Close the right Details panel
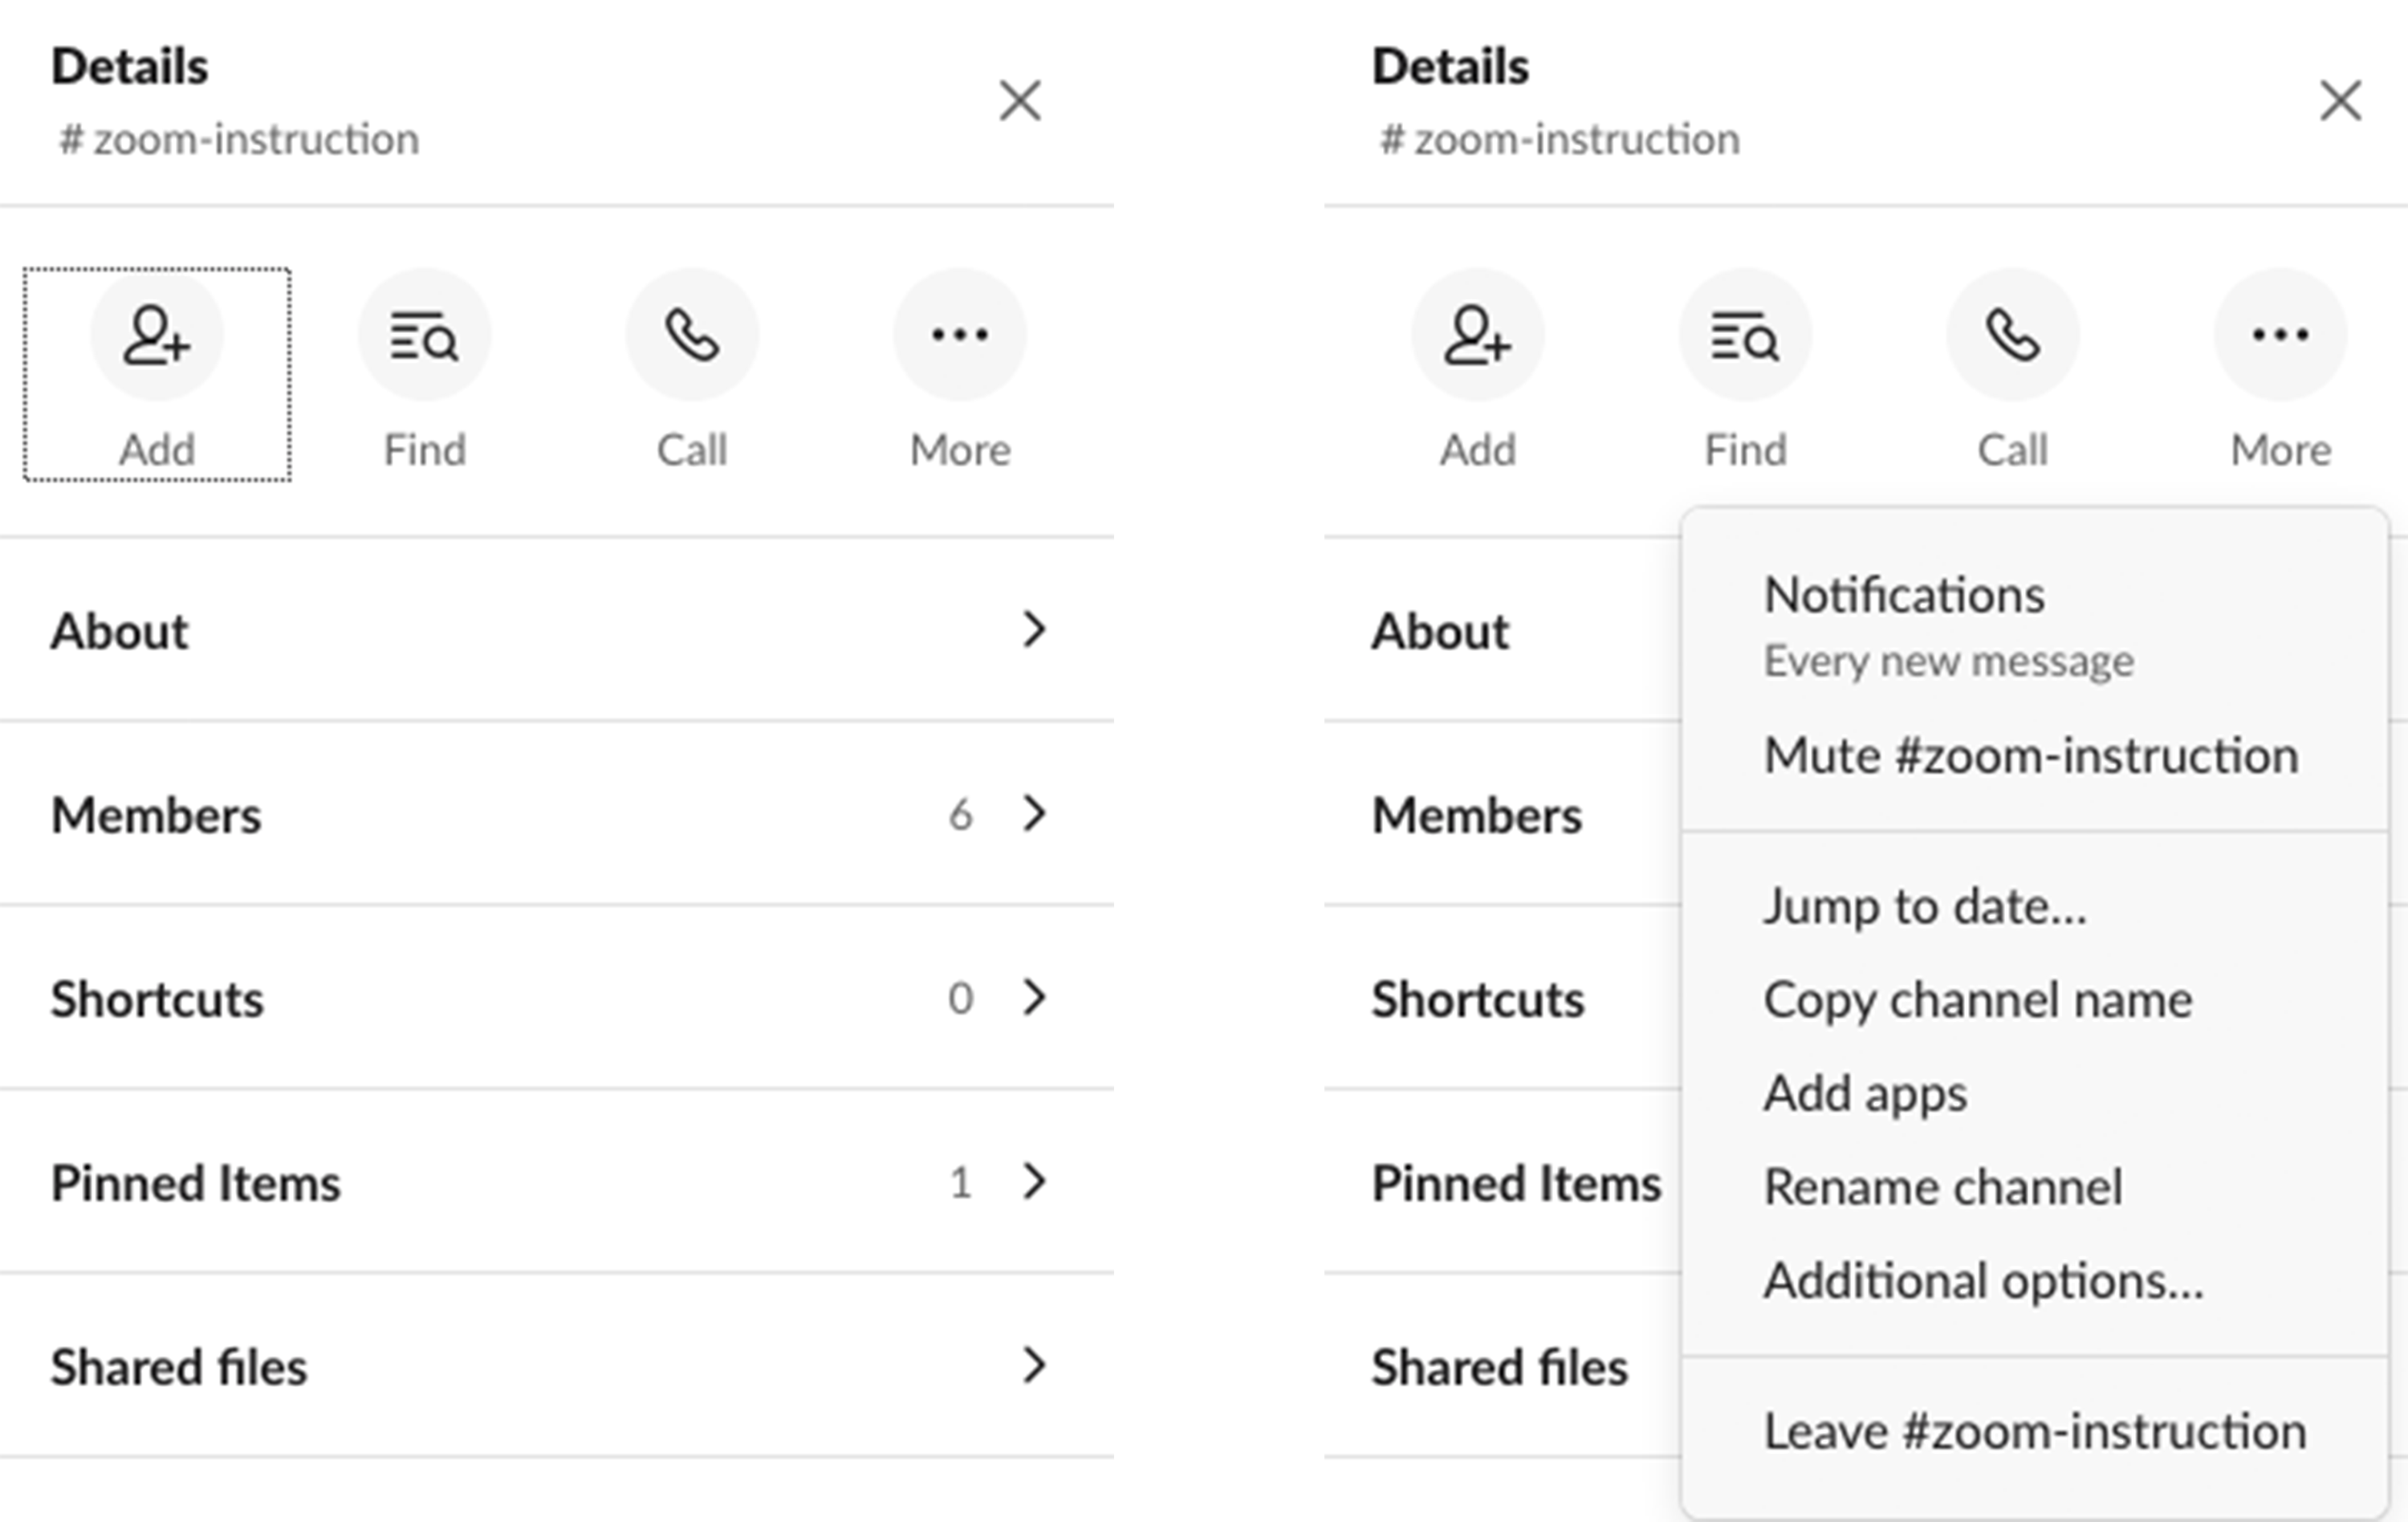 [x=2341, y=101]
